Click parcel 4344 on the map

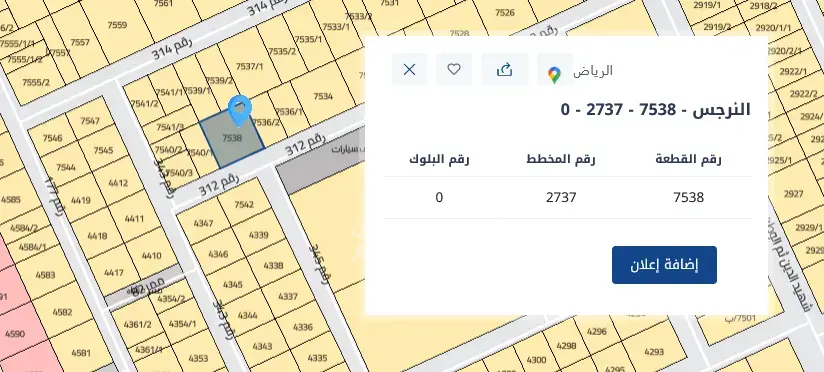pyautogui.click(x=248, y=315)
